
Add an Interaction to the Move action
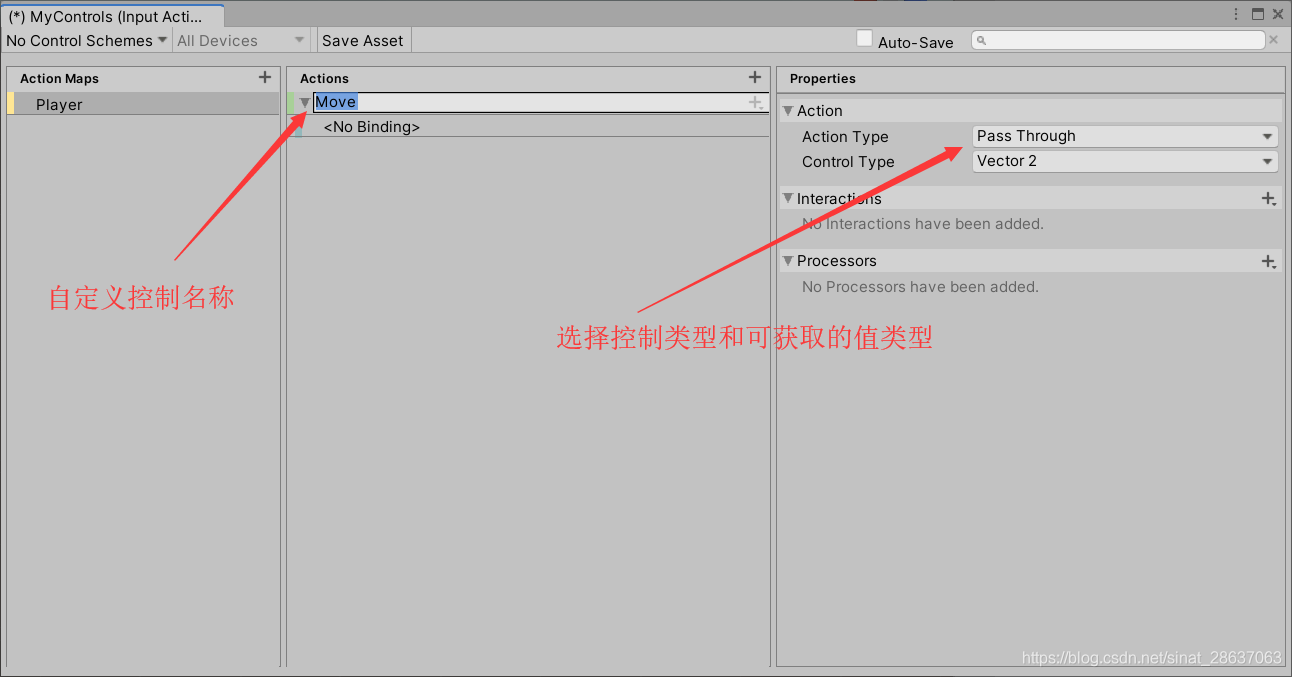(1268, 198)
